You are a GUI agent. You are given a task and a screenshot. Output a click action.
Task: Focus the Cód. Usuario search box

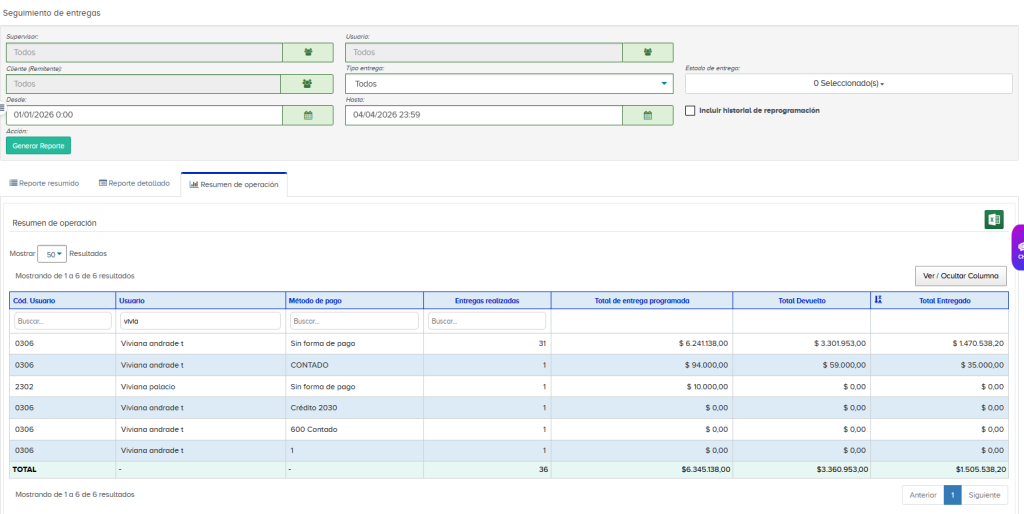click(63, 321)
